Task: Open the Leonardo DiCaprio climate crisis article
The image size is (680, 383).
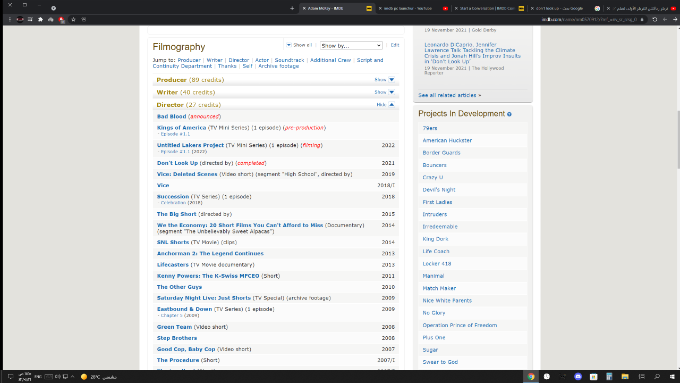Action: [x=473, y=53]
